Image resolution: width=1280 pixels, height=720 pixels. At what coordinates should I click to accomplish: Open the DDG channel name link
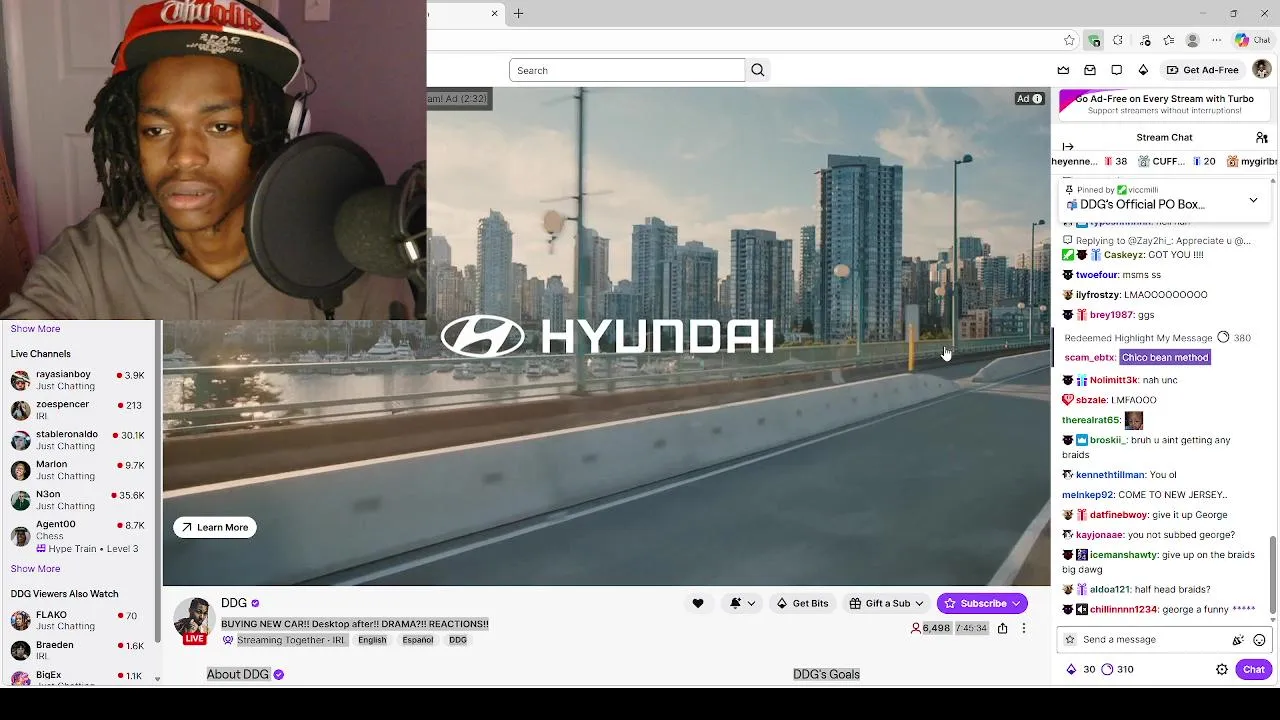pyautogui.click(x=234, y=603)
